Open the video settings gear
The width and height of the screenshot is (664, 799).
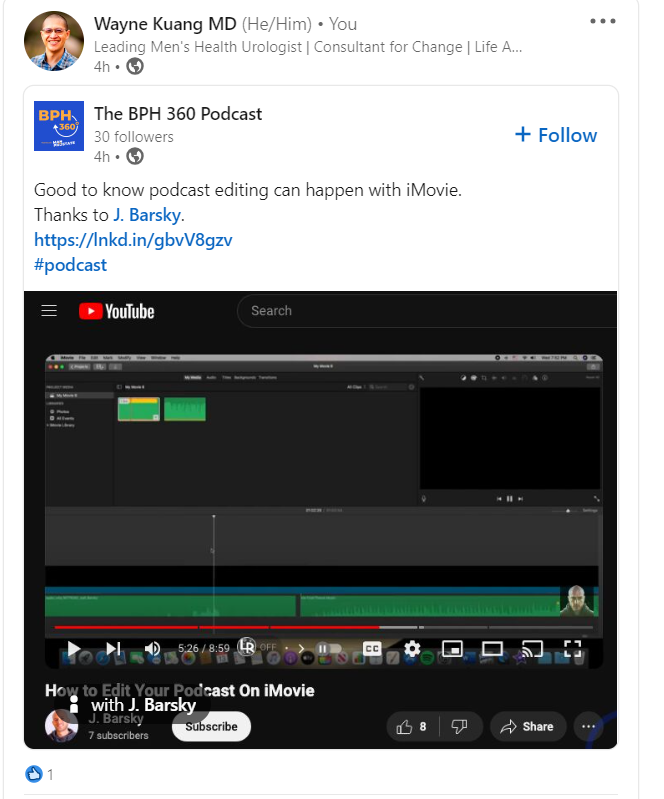click(412, 649)
